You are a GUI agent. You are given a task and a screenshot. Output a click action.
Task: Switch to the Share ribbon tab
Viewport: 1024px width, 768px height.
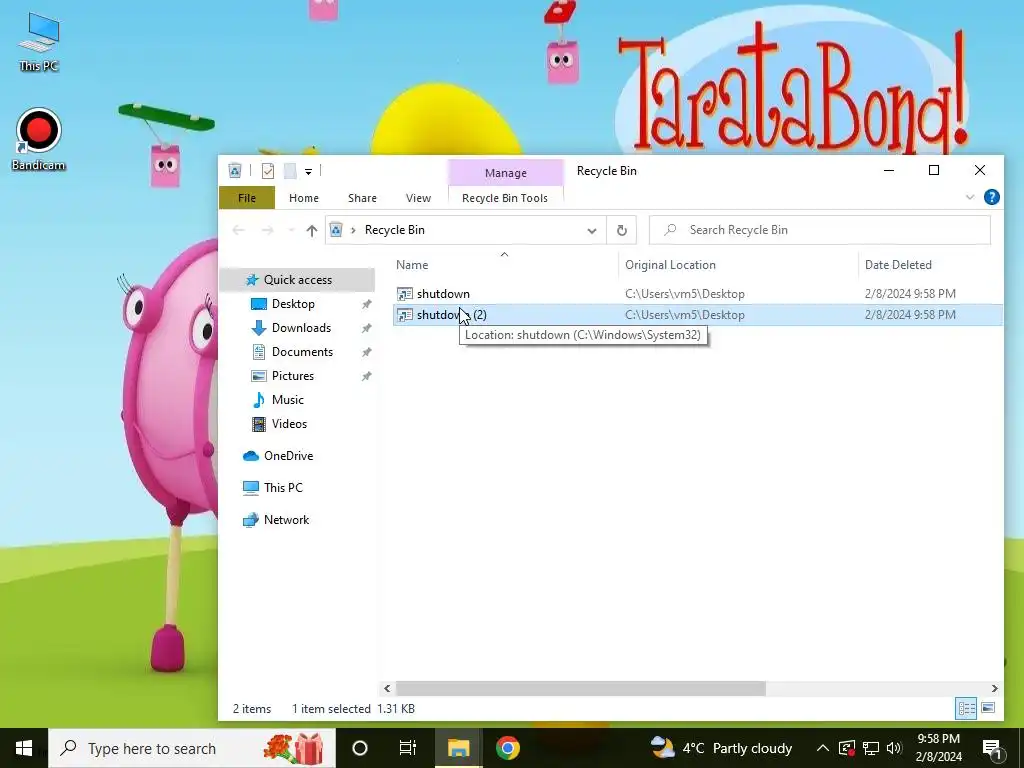(362, 198)
